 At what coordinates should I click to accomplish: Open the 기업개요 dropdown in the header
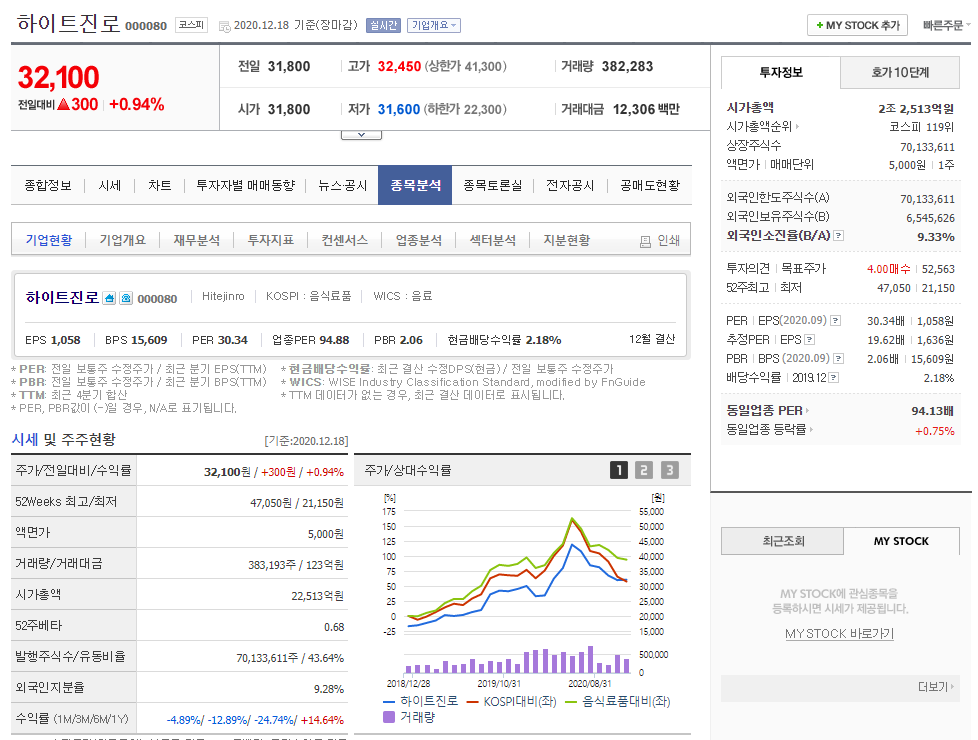tap(434, 26)
